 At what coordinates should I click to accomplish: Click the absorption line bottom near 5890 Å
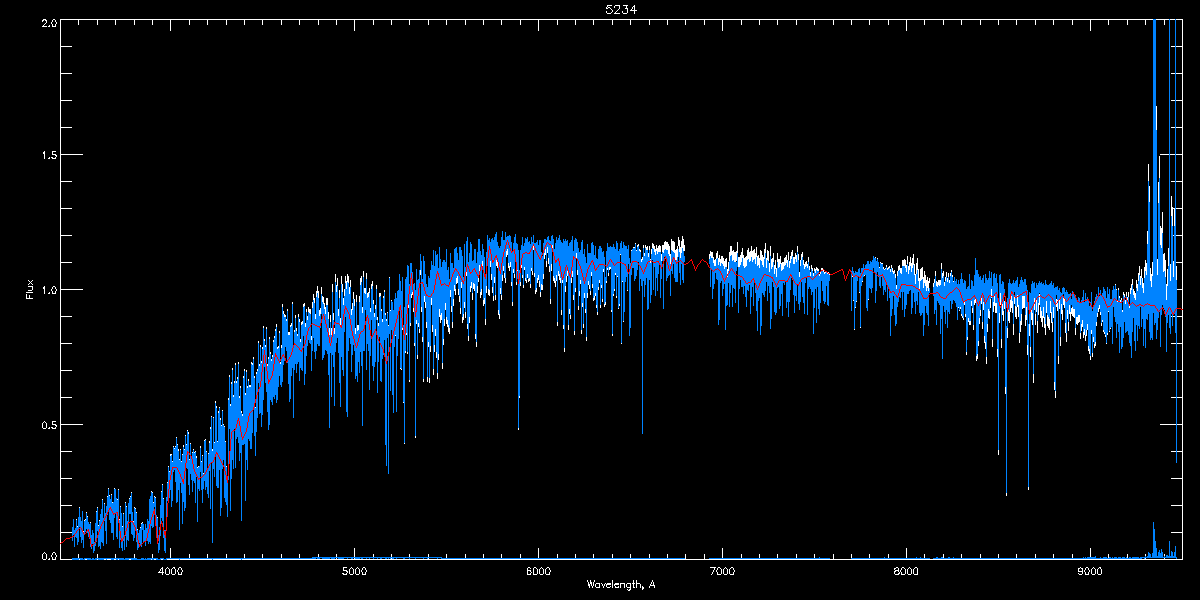click(518, 427)
